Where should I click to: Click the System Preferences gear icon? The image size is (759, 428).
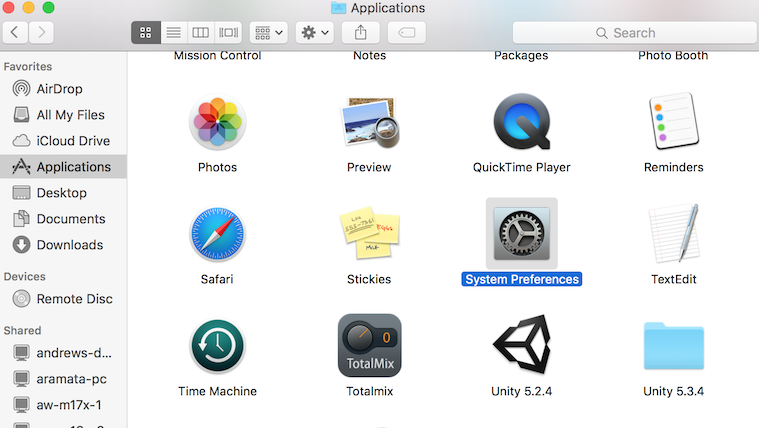[522, 233]
